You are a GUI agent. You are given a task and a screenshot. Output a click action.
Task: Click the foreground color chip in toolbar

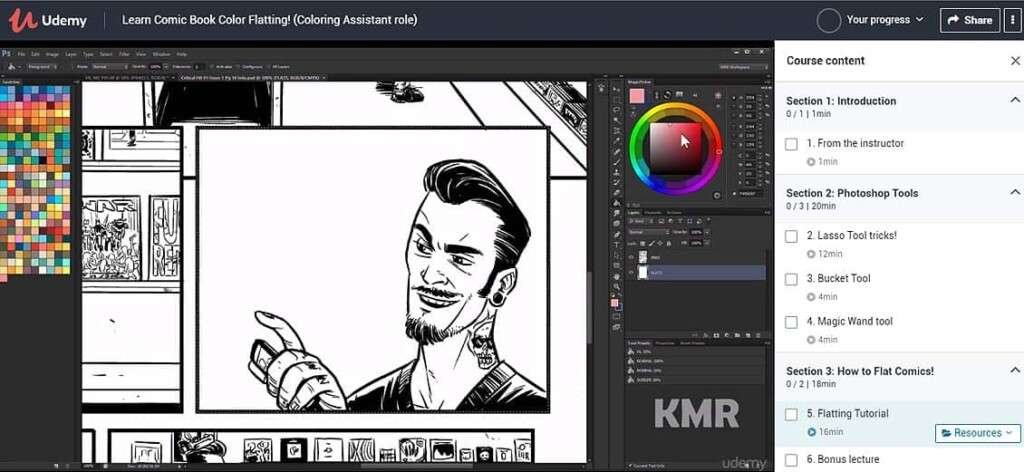click(x=615, y=303)
